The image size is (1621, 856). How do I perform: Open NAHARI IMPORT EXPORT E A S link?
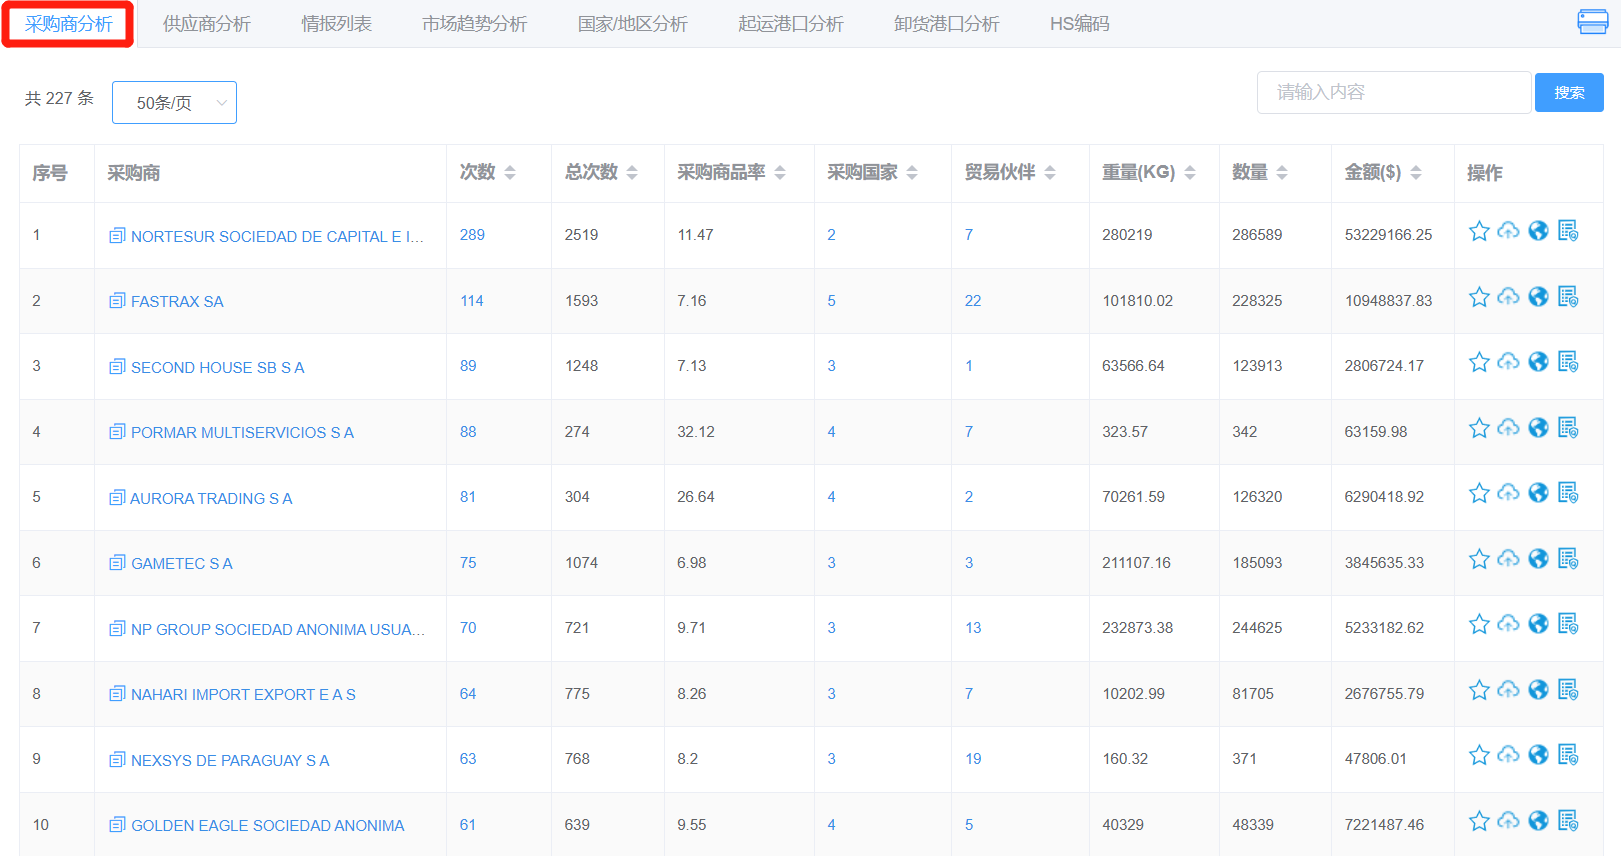coord(243,694)
